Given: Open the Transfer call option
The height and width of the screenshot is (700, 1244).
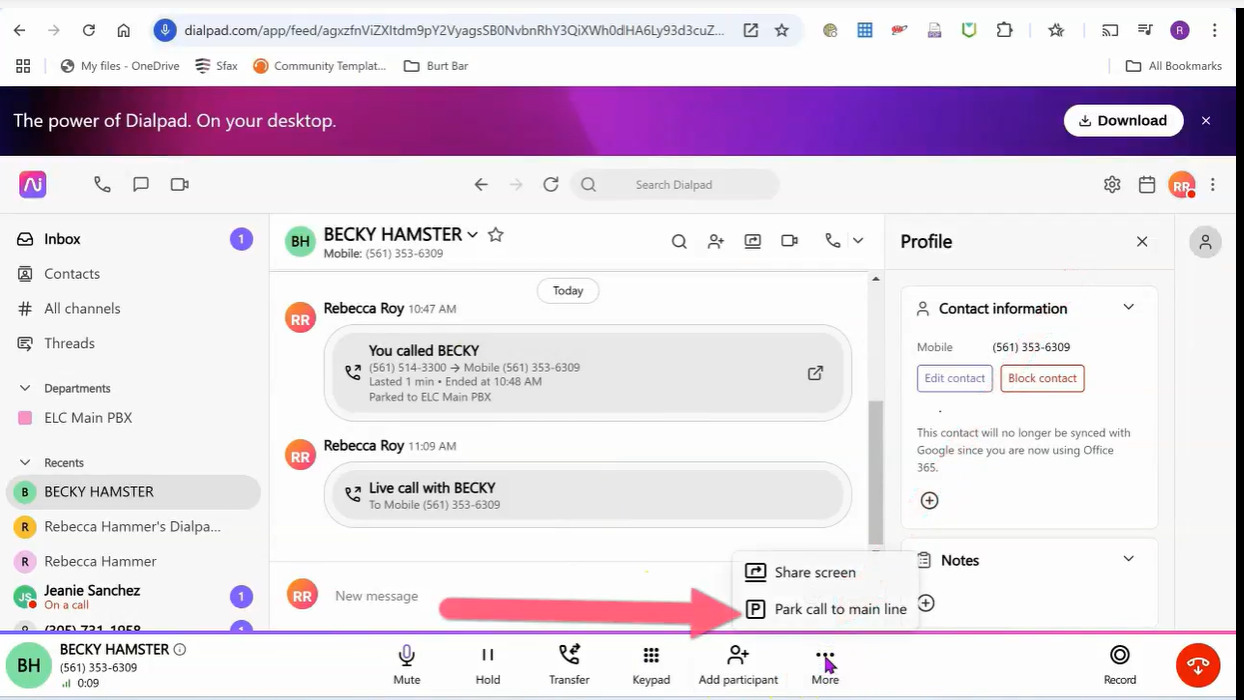Looking at the screenshot, I should point(569,664).
